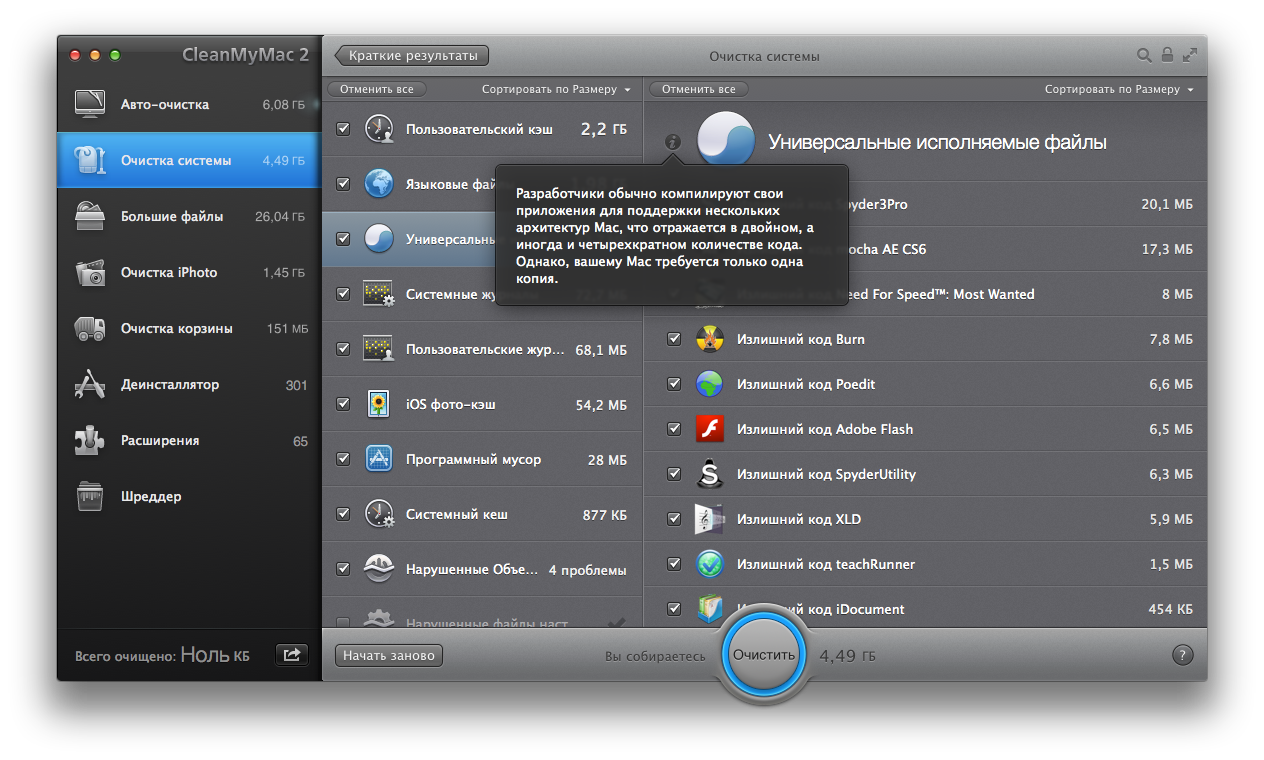Click the Burn app icon
1264x760 pixels.
709,339
